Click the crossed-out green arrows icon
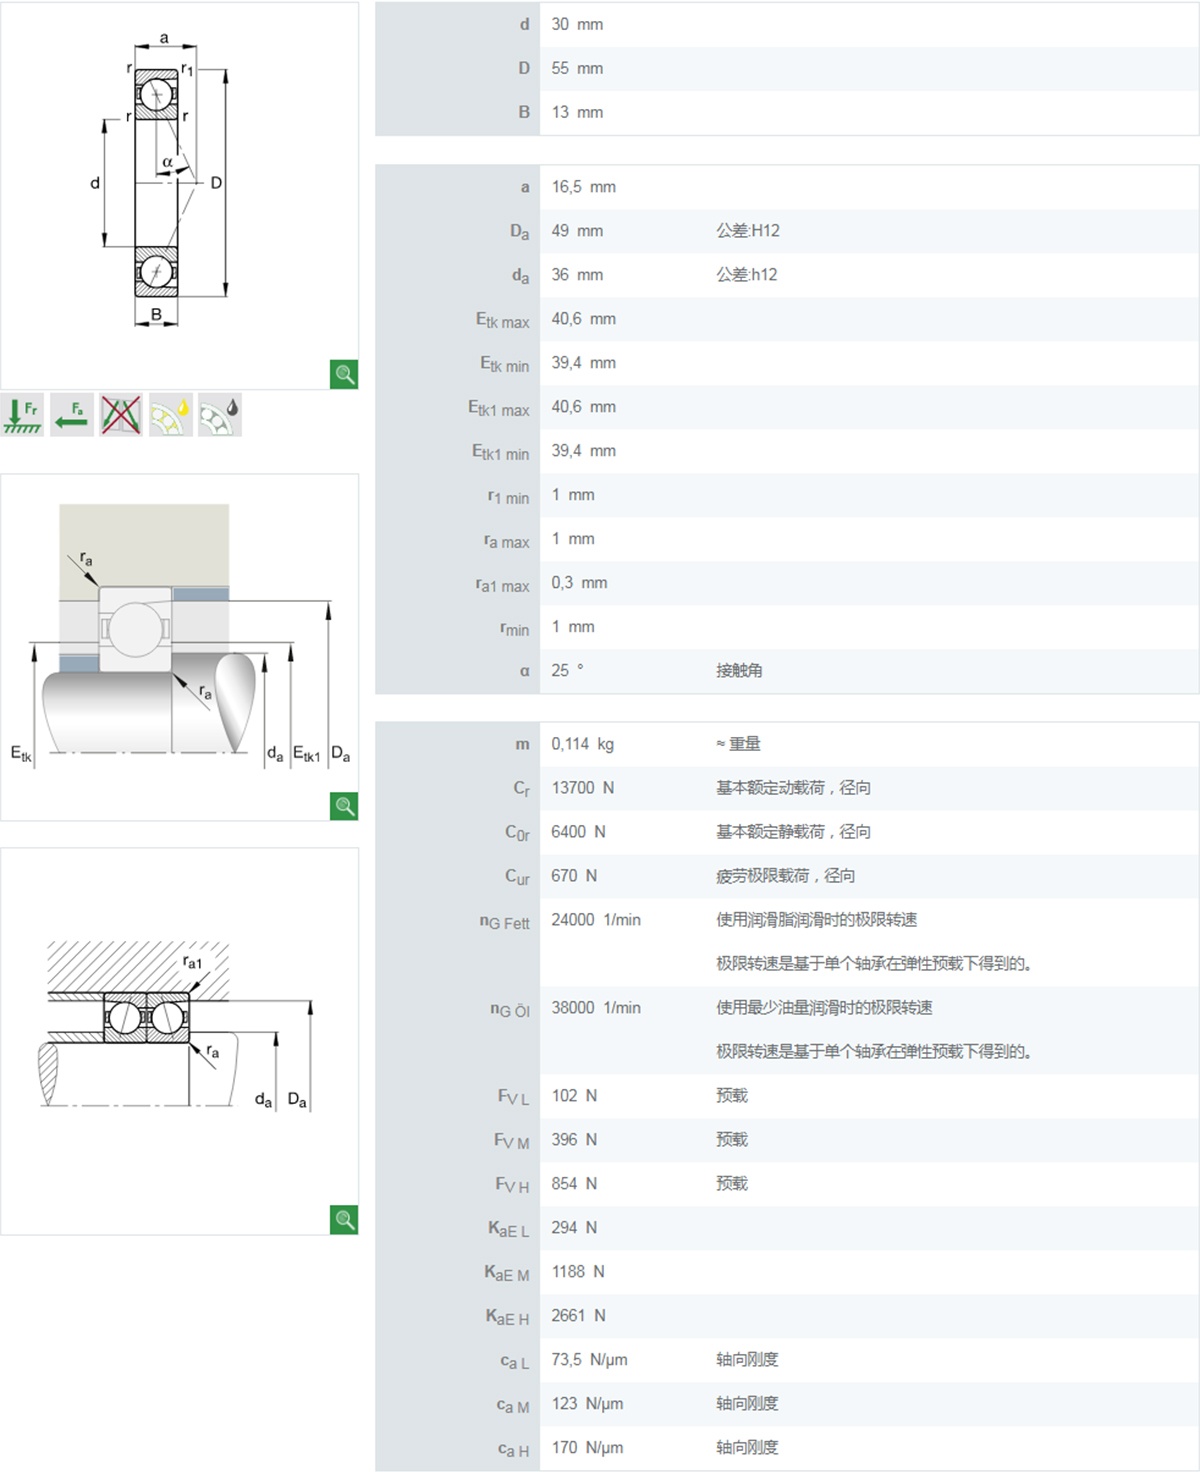Viewport: 1200px width, 1472px height. coord(121,415)
